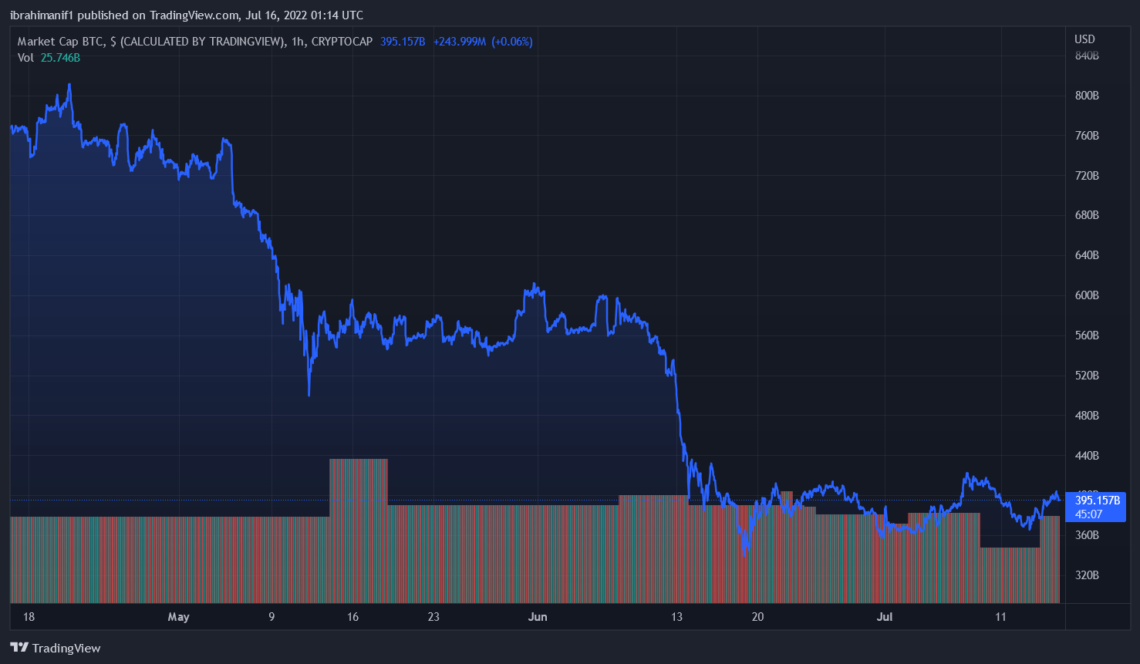The image size is (1140, 664).
Task: Click the TradingView logo icon
Action: click(x=19, y=647)
